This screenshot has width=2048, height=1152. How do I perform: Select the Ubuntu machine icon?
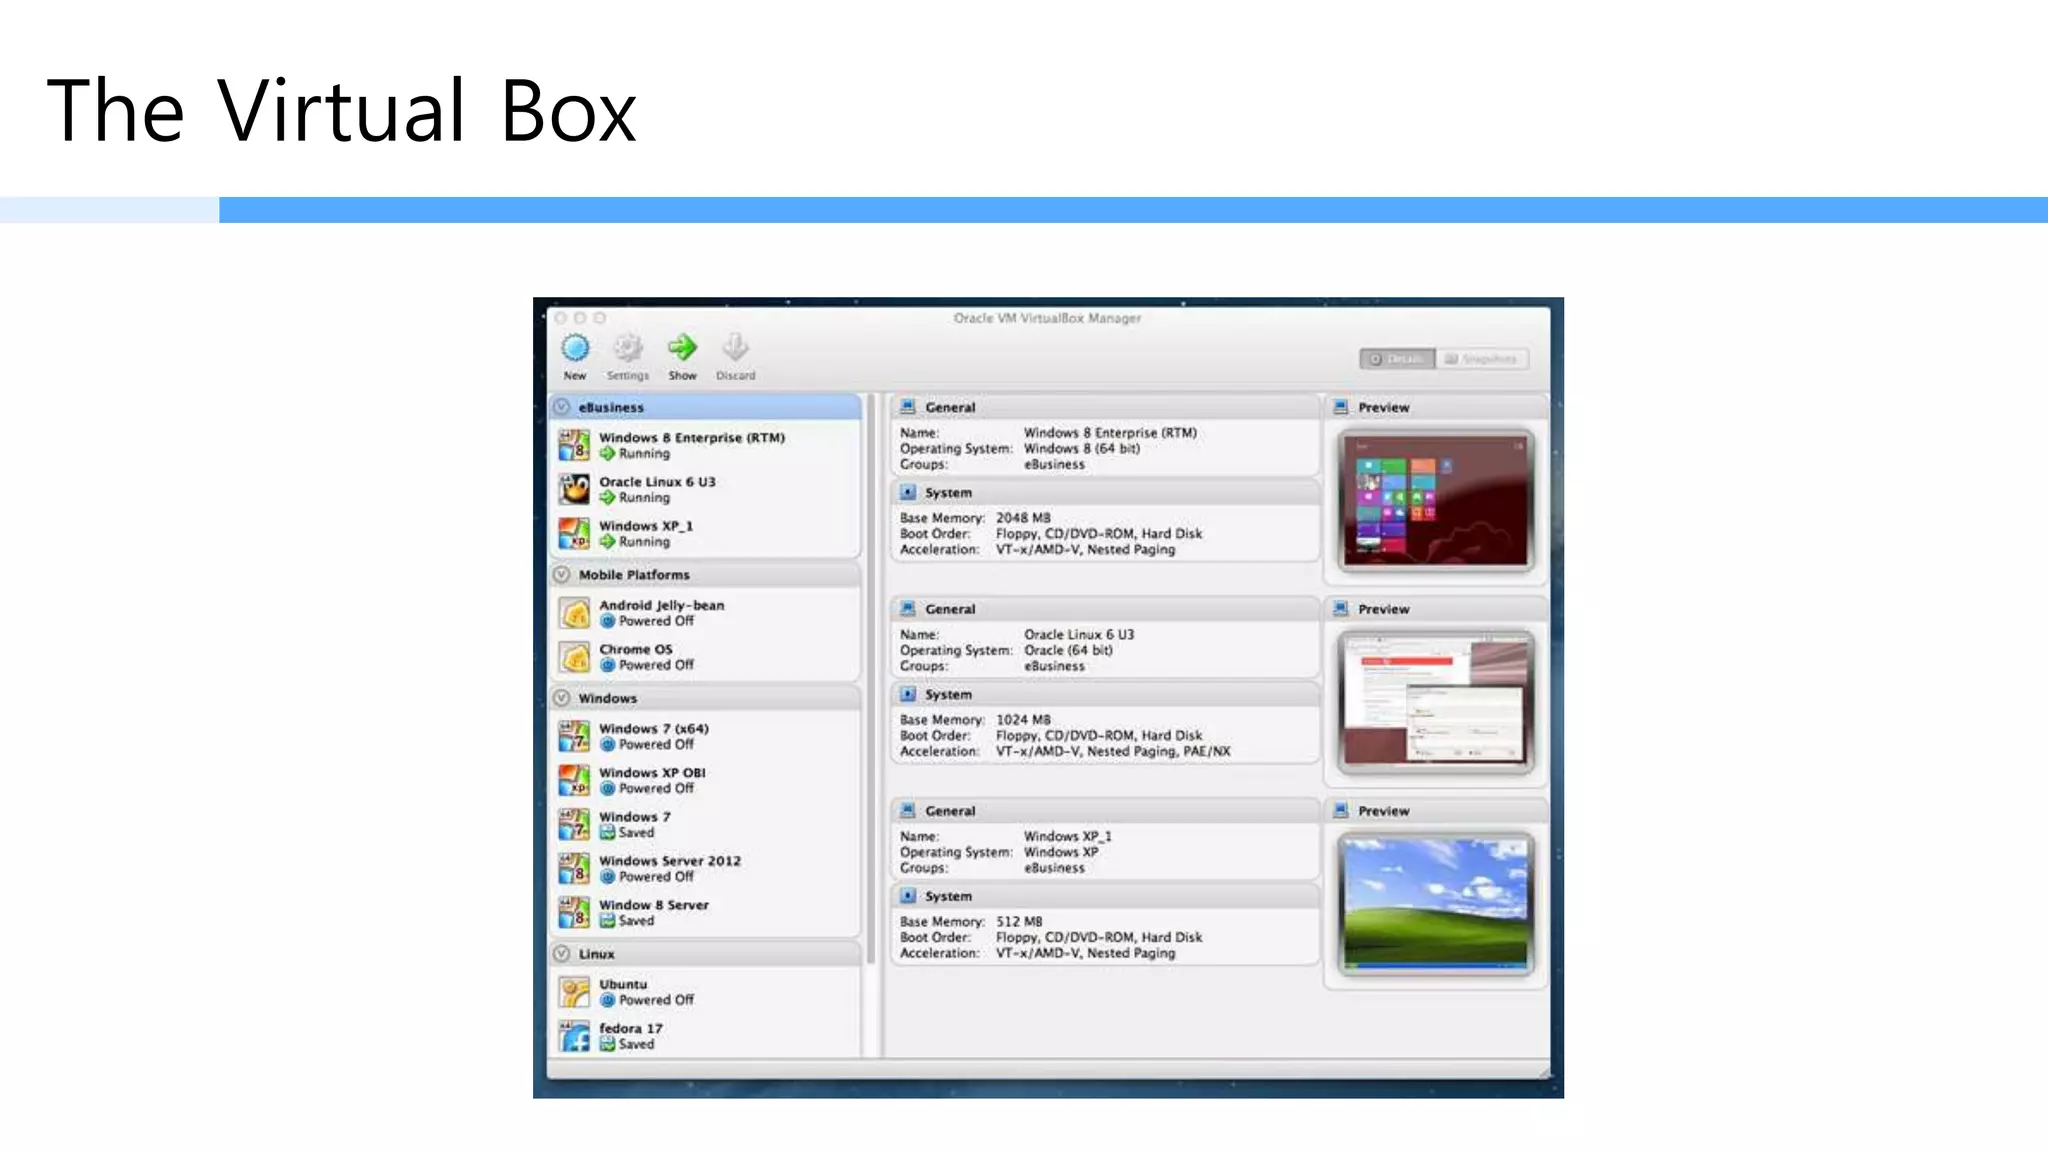pos(574,992)
